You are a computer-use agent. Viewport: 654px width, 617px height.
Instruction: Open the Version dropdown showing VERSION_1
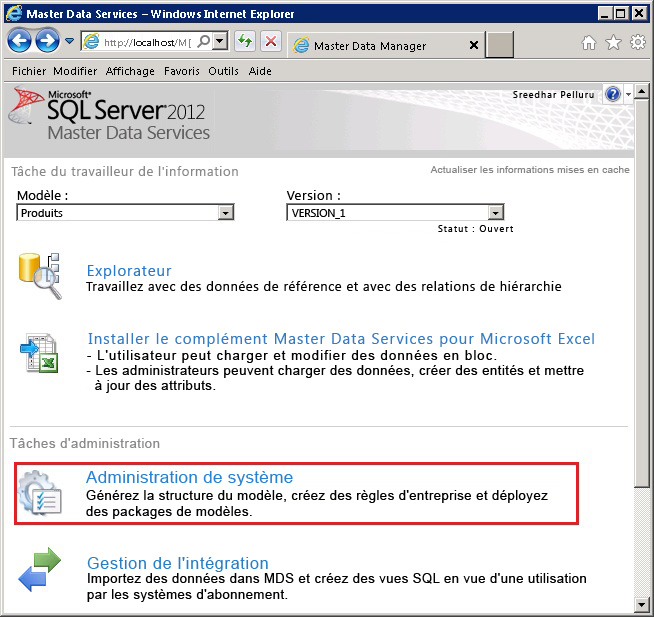(x=395, y=212)
